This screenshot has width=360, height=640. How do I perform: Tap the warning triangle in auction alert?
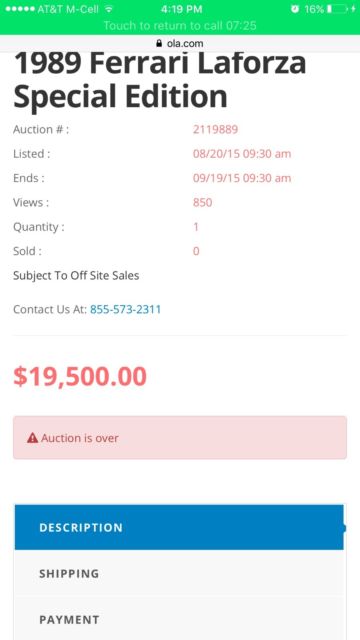pyautogui.click(x=33, y=438)
